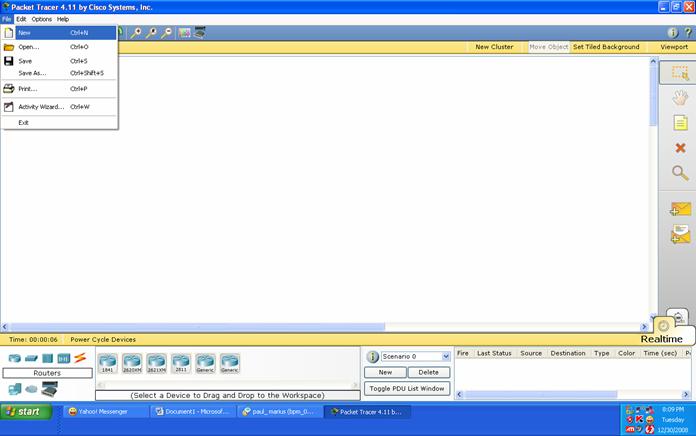Click the Add Simple PDU envelope icon
Viewport: 696px width, 436px height.
coord(680,209)
